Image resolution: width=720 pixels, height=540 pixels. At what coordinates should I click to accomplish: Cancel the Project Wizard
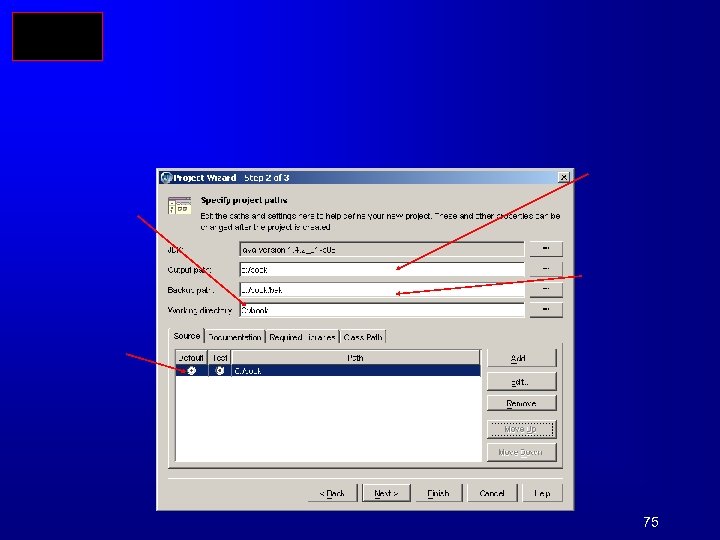tap(492, 493)
